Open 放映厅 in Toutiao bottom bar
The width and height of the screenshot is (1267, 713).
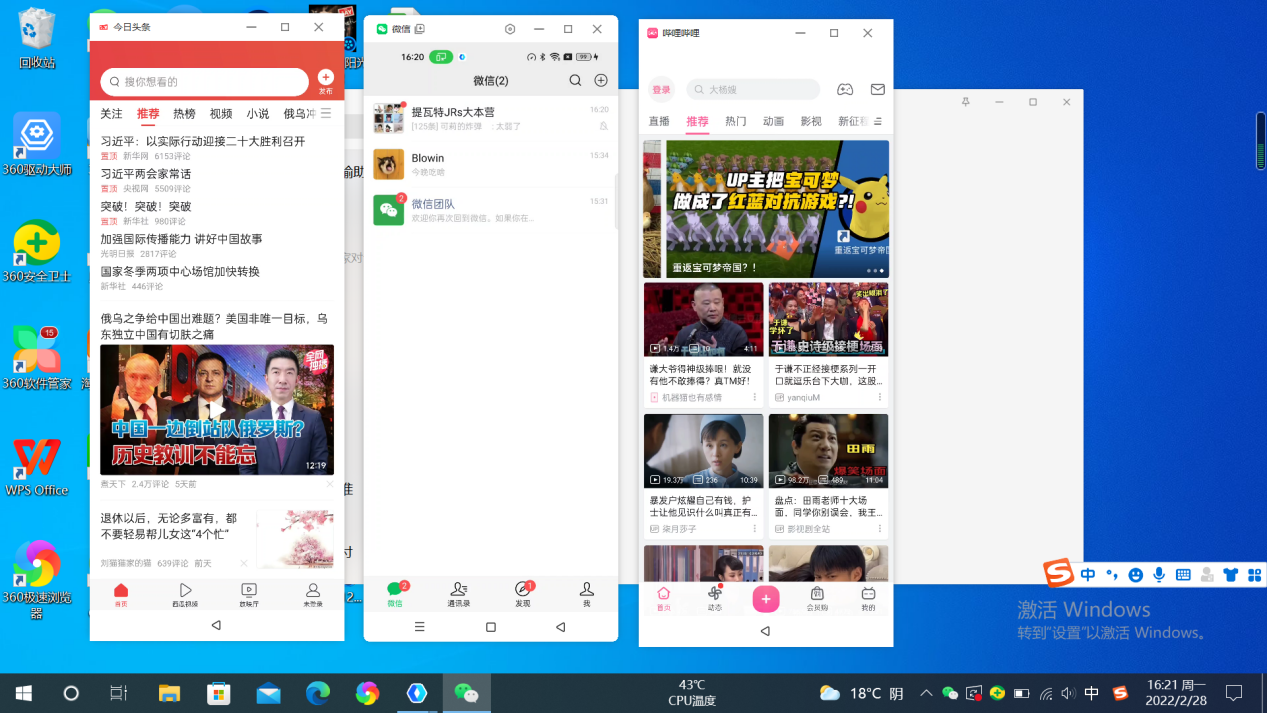coord(249,595)
